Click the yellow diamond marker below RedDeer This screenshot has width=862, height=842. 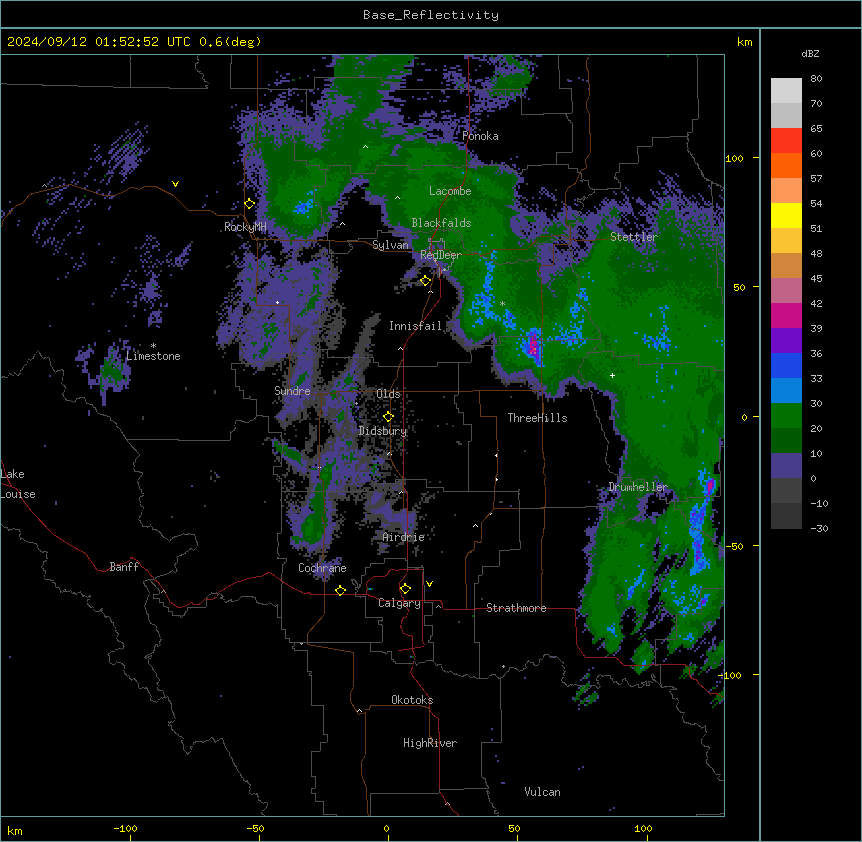coord(426,281)
